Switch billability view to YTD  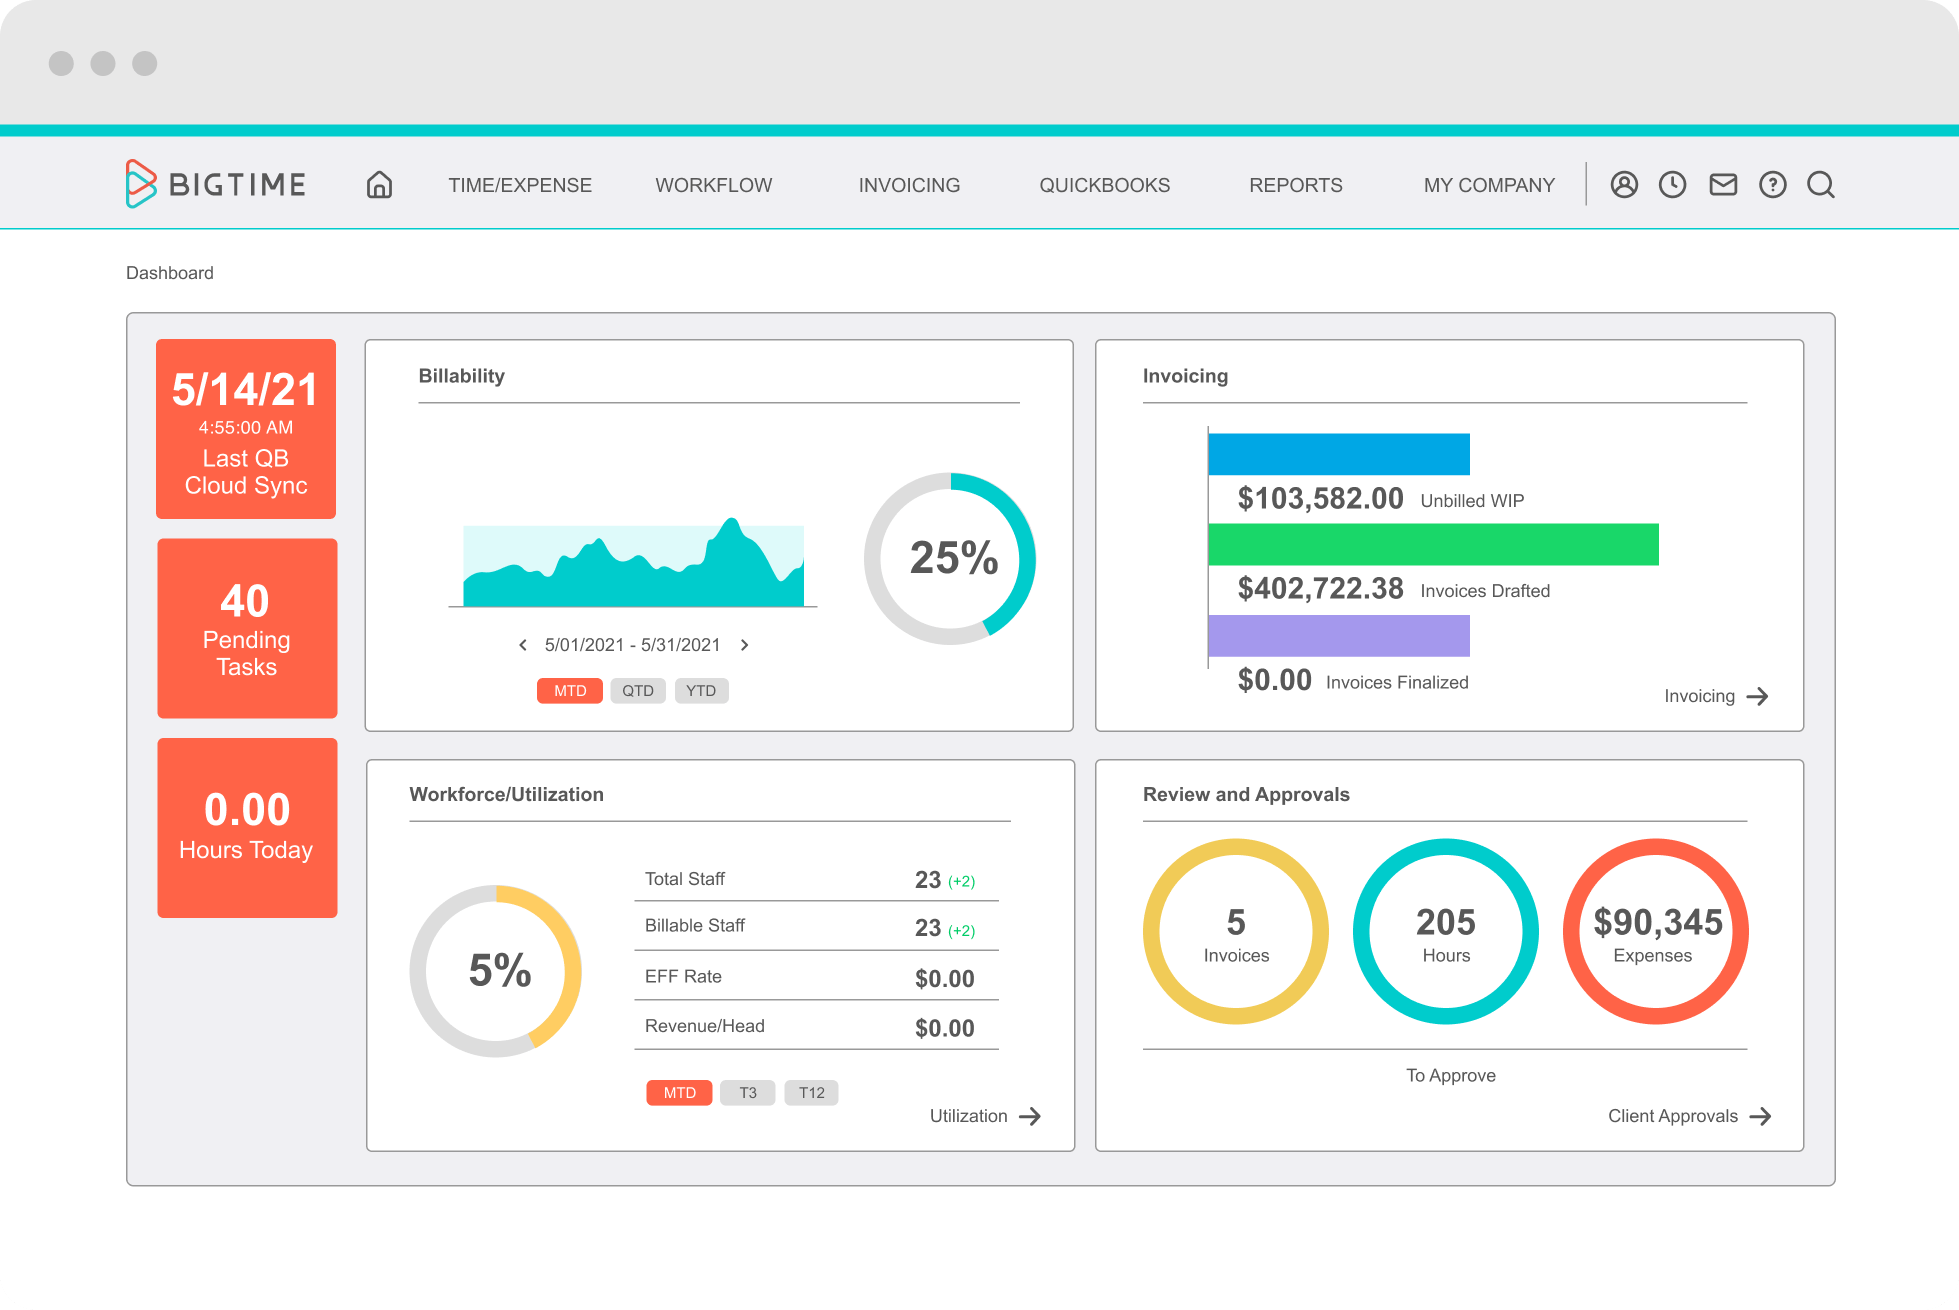coord(700,690)
